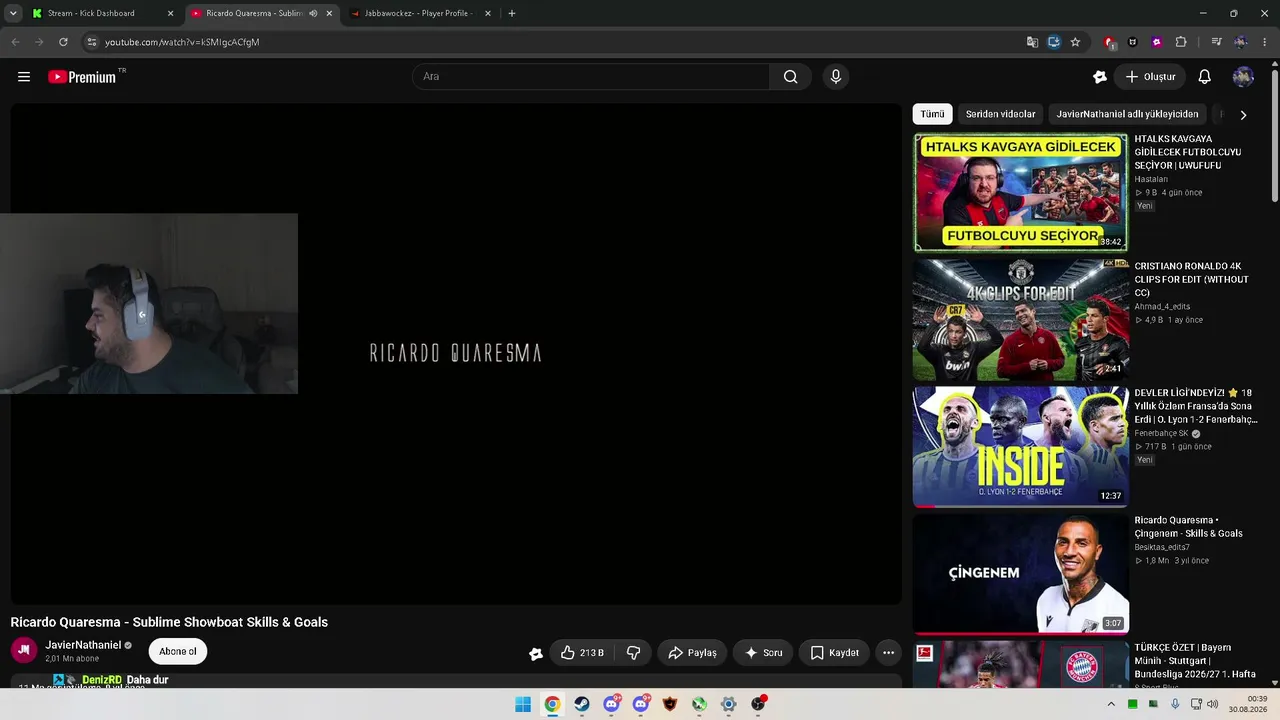Open YouTube account avatar menu
Viewport: 1280px width, 720px height.
(x=1243, y=77)
